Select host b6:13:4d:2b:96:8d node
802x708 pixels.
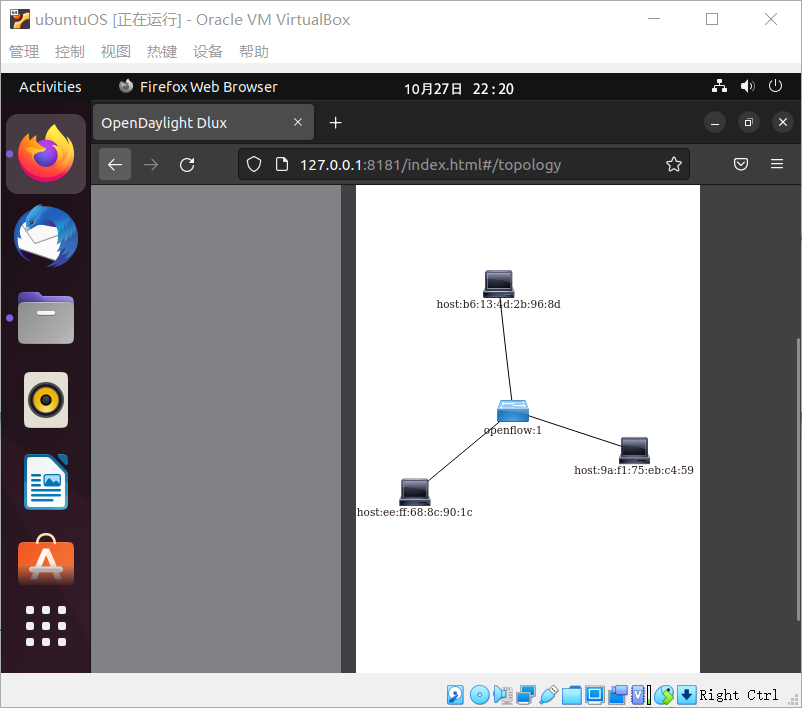[499, 283]
